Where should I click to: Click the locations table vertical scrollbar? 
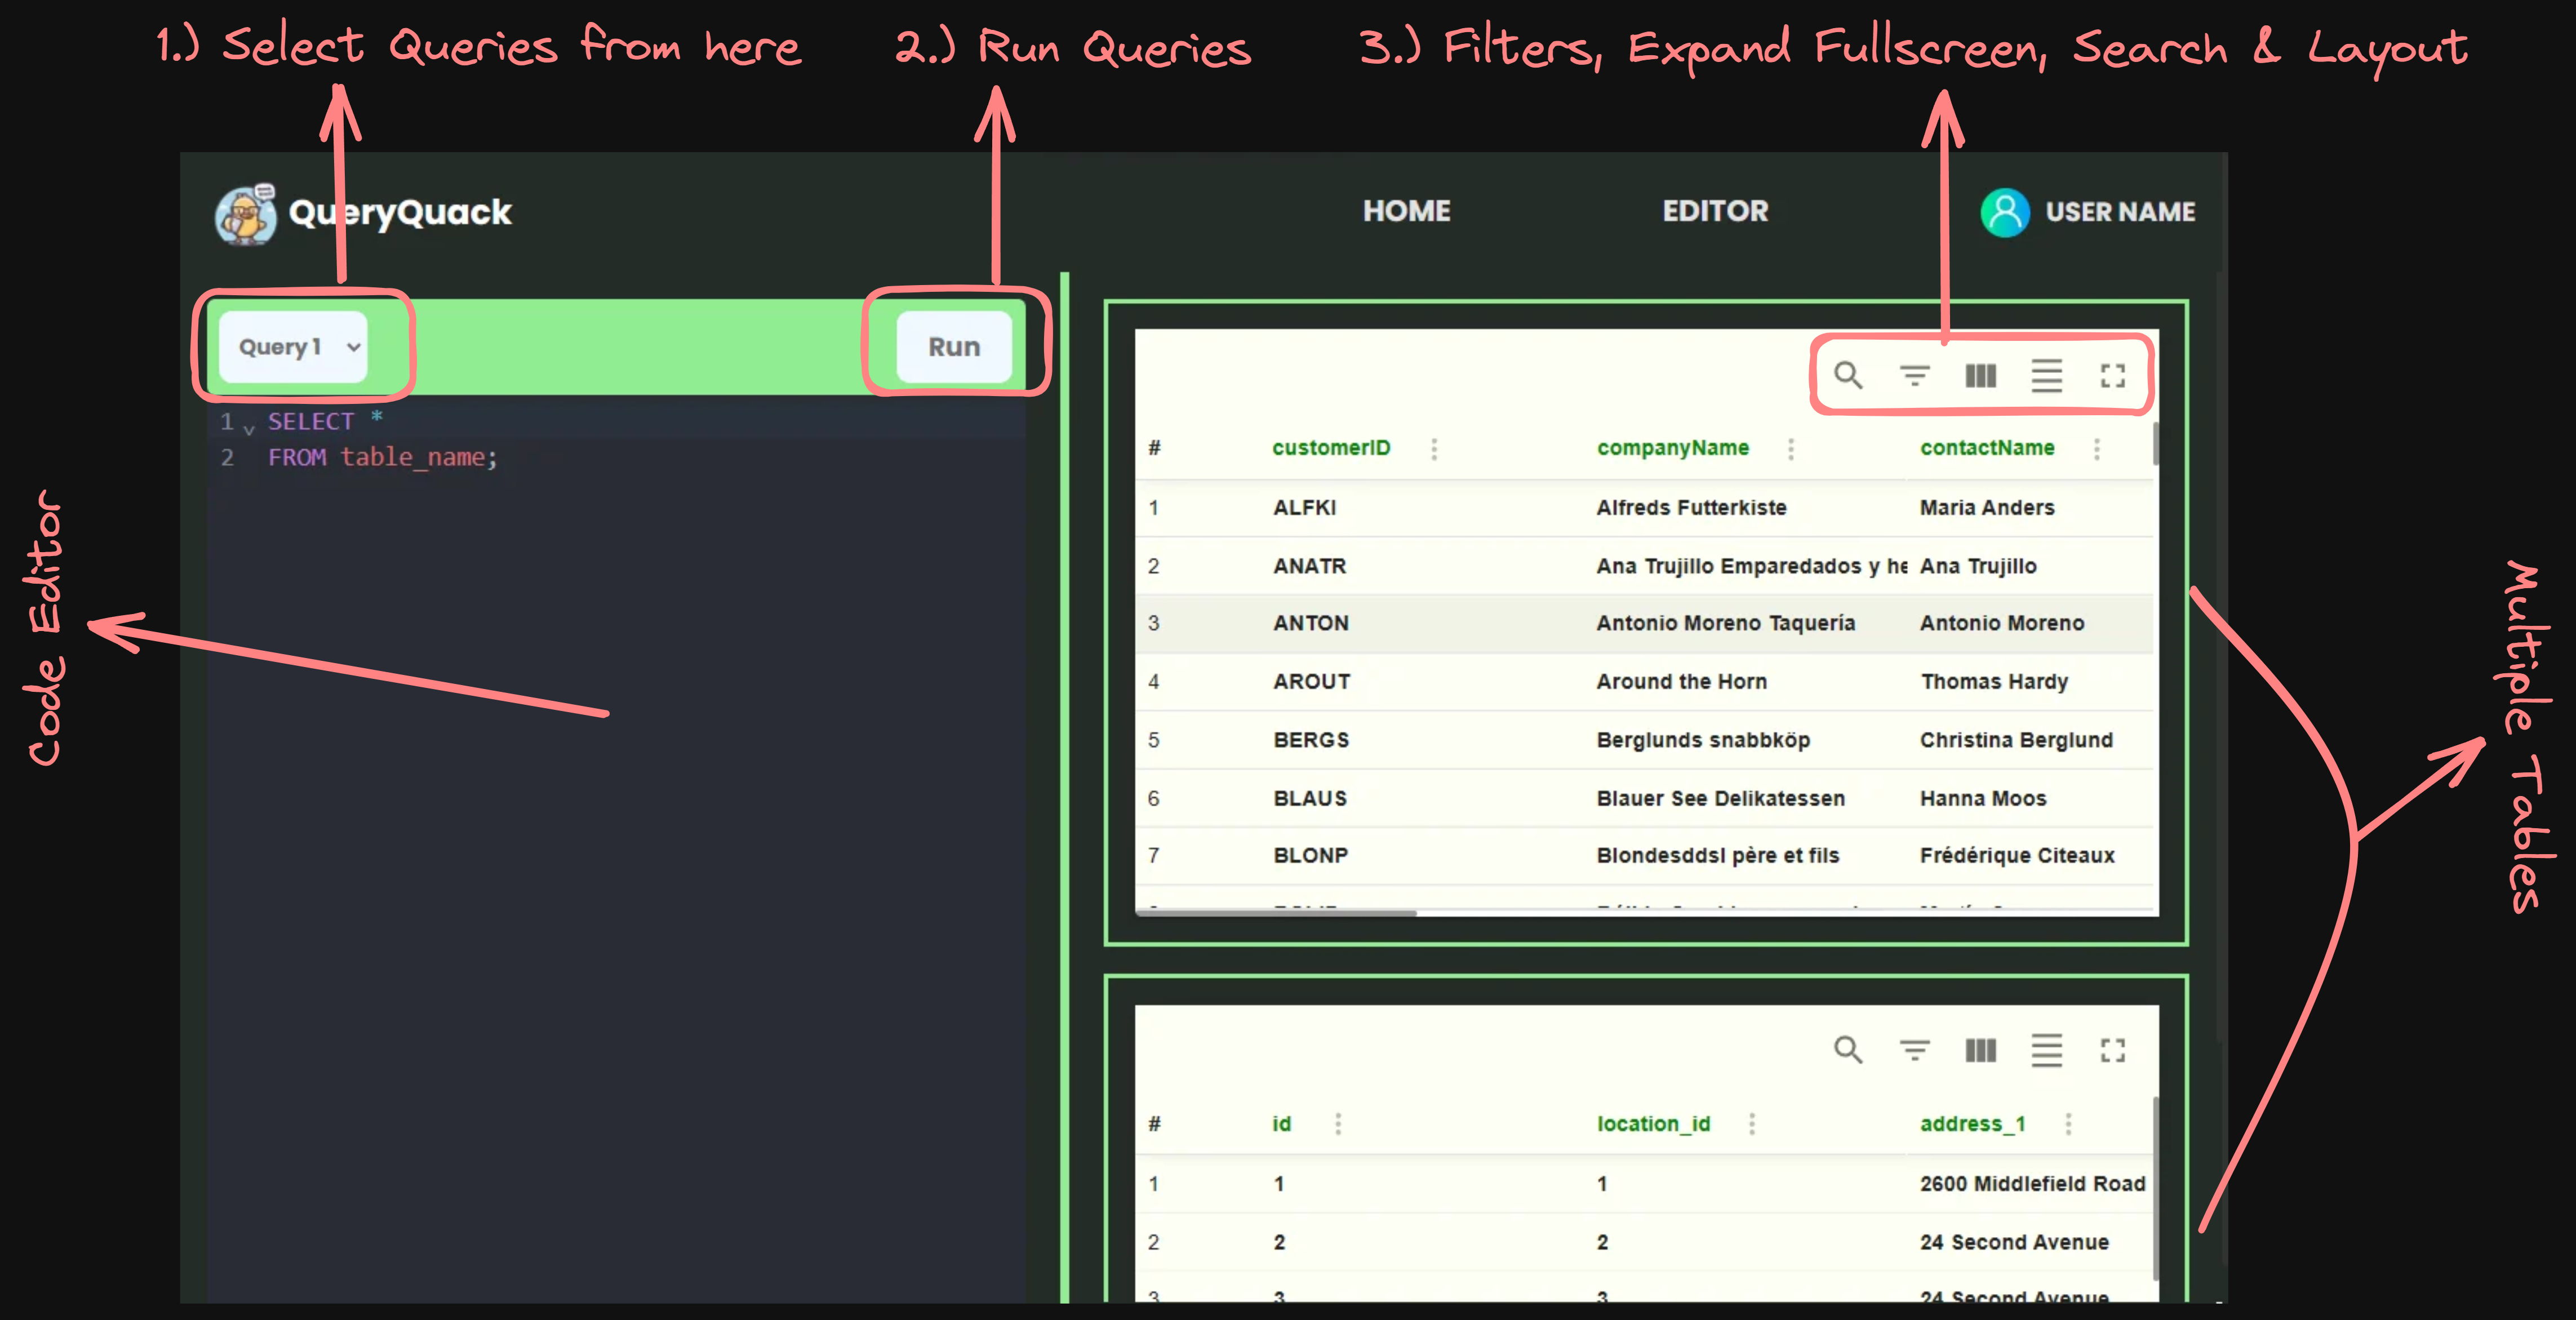pyautogui.click(x=2155, y=1188)
